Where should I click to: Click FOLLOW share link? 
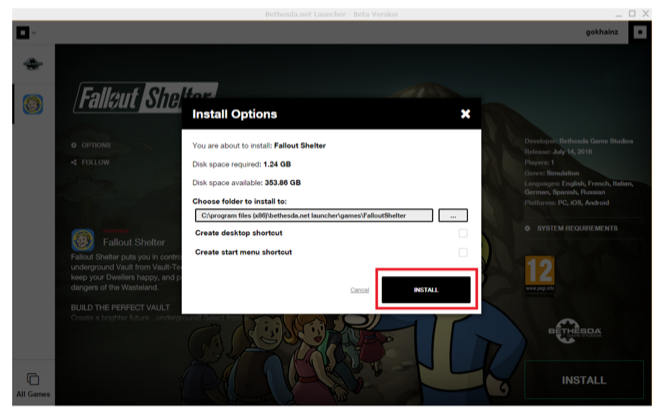pos(90,162)
